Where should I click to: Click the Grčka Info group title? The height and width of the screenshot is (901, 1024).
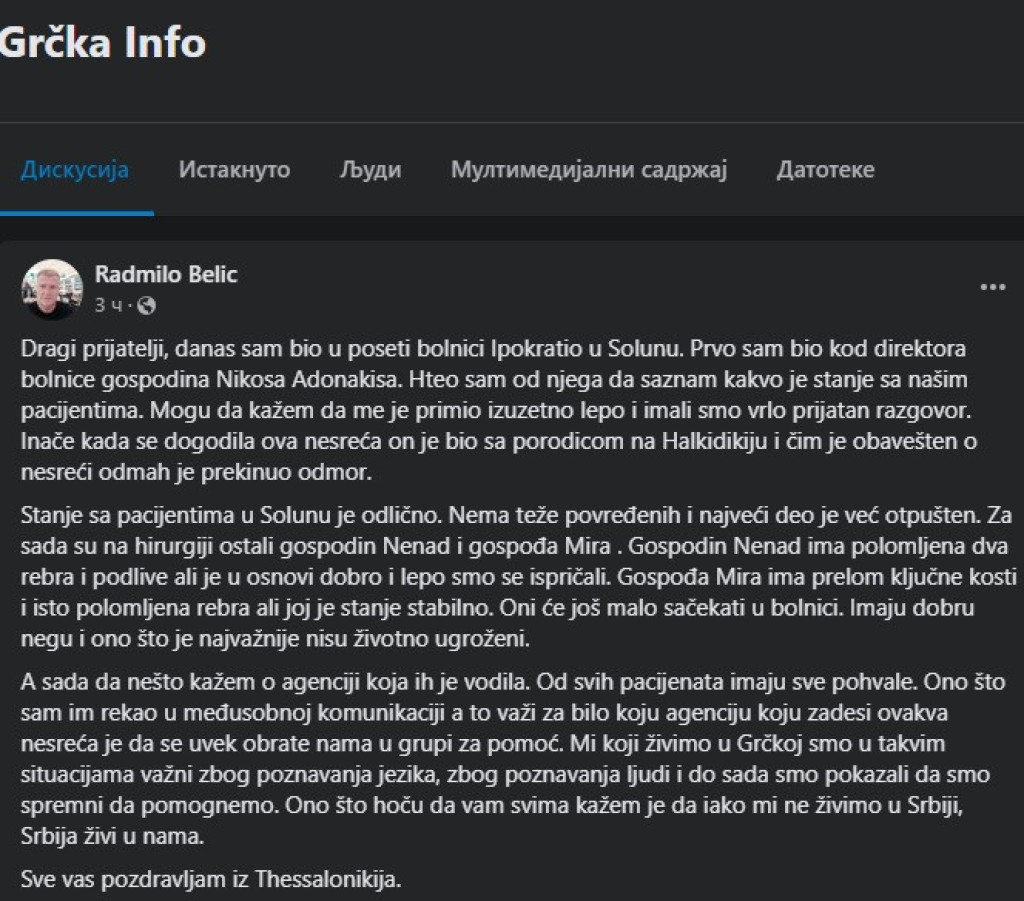coord(103,43)
